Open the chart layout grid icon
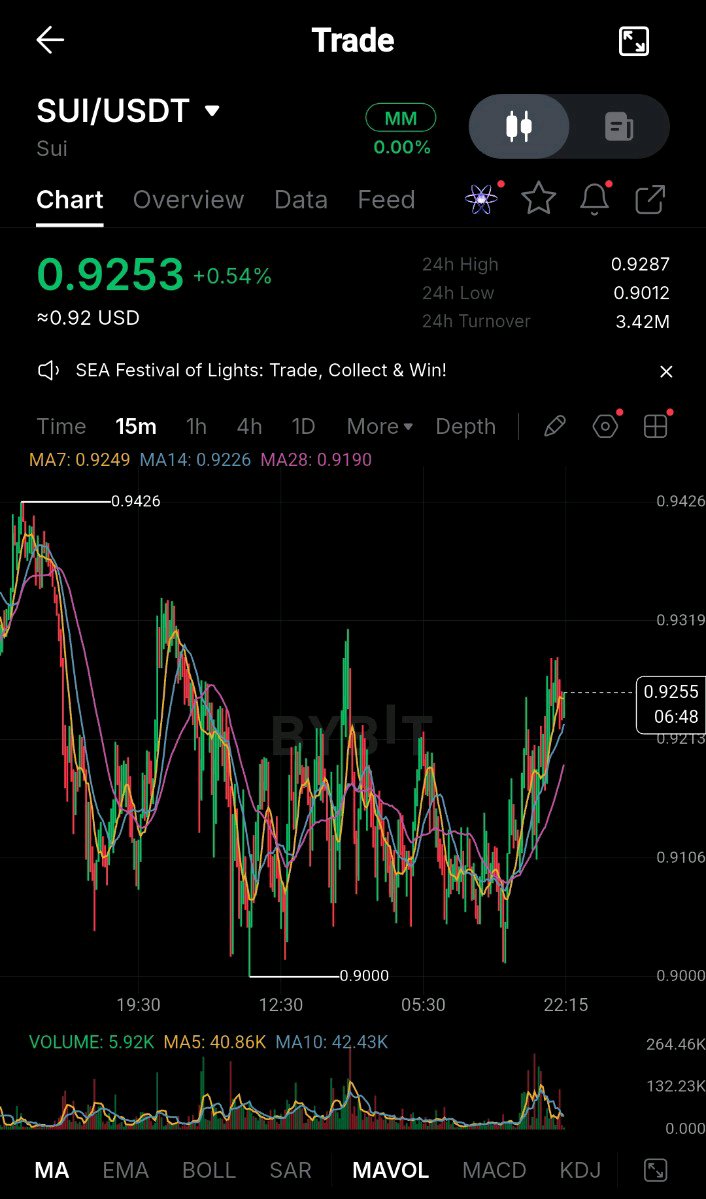The image size is (706, 1199). tap(656, 427)
